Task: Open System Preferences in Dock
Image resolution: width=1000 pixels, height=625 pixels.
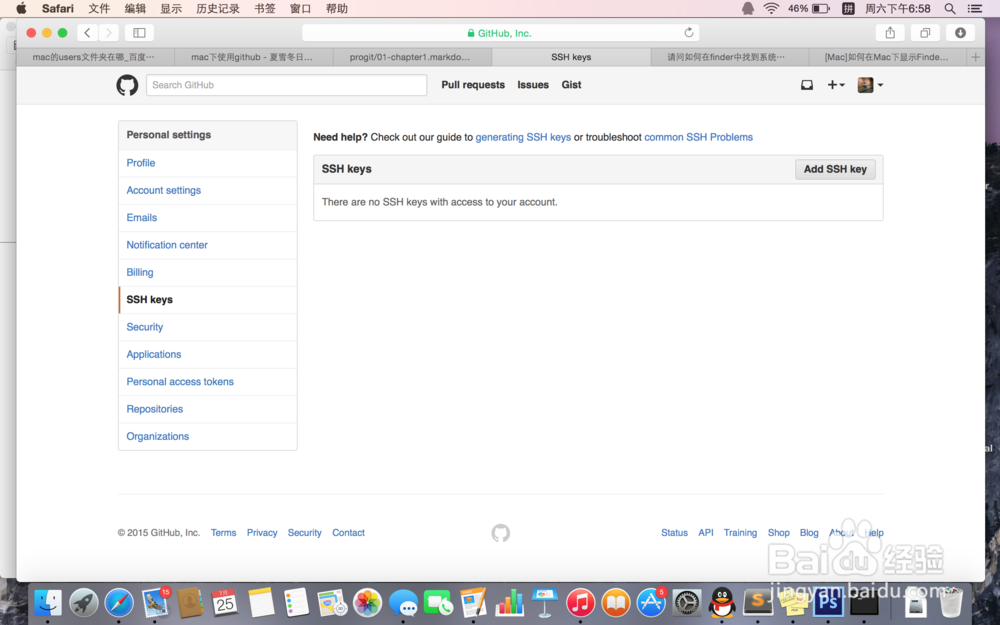Action: [687, 603]
